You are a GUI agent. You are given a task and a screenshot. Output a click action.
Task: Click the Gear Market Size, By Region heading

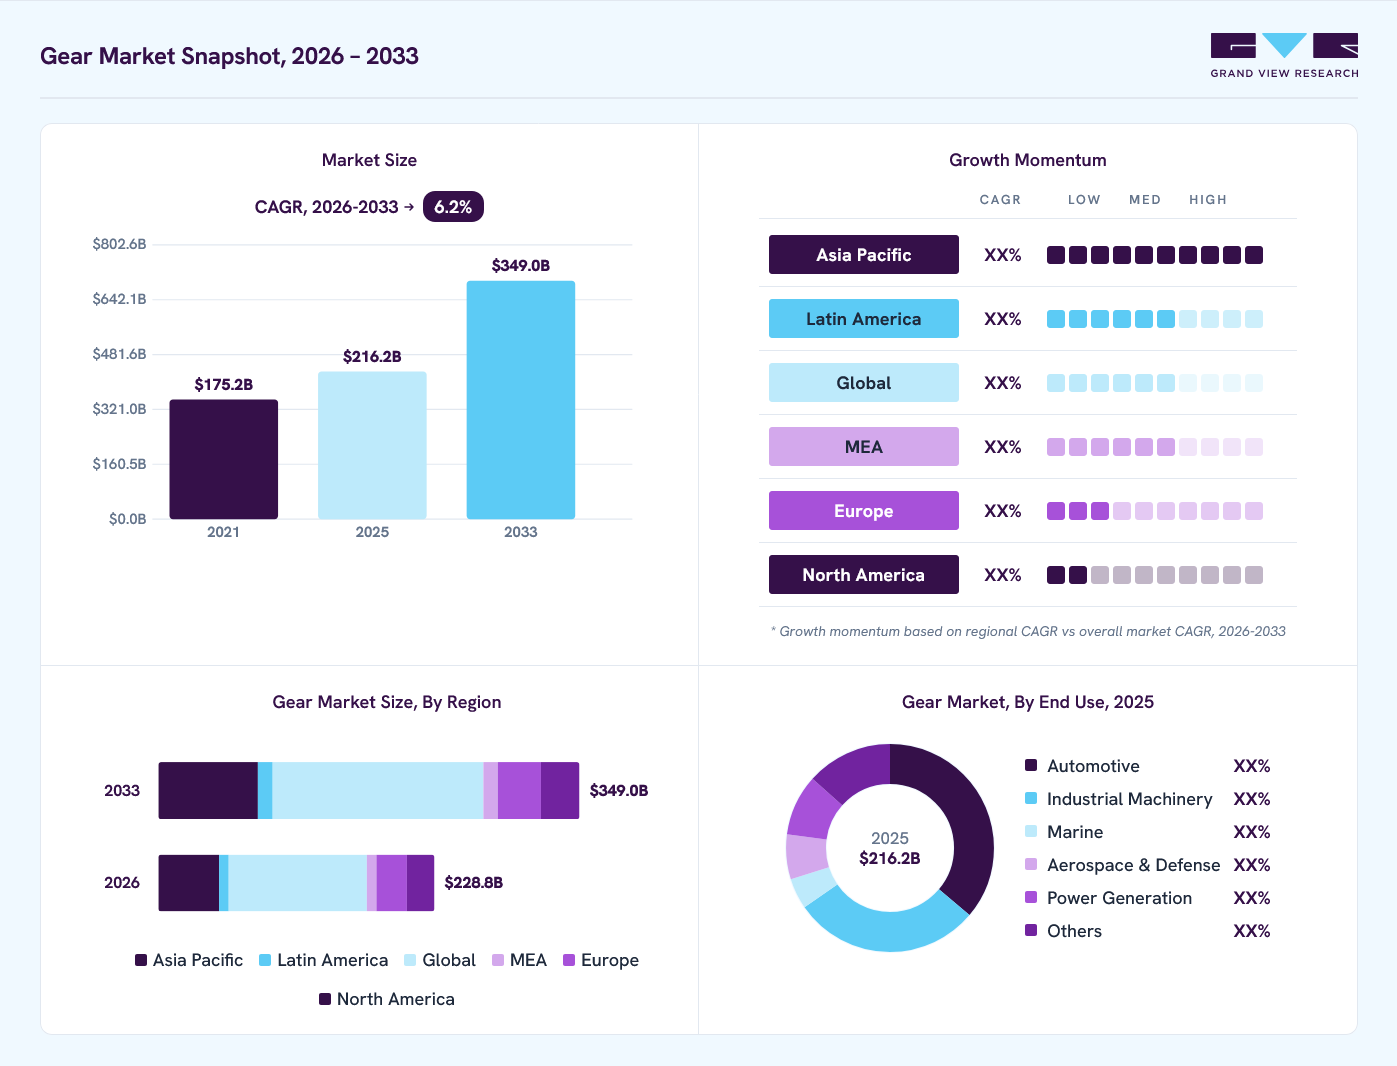pyautogui.click(x=387, y=702)
